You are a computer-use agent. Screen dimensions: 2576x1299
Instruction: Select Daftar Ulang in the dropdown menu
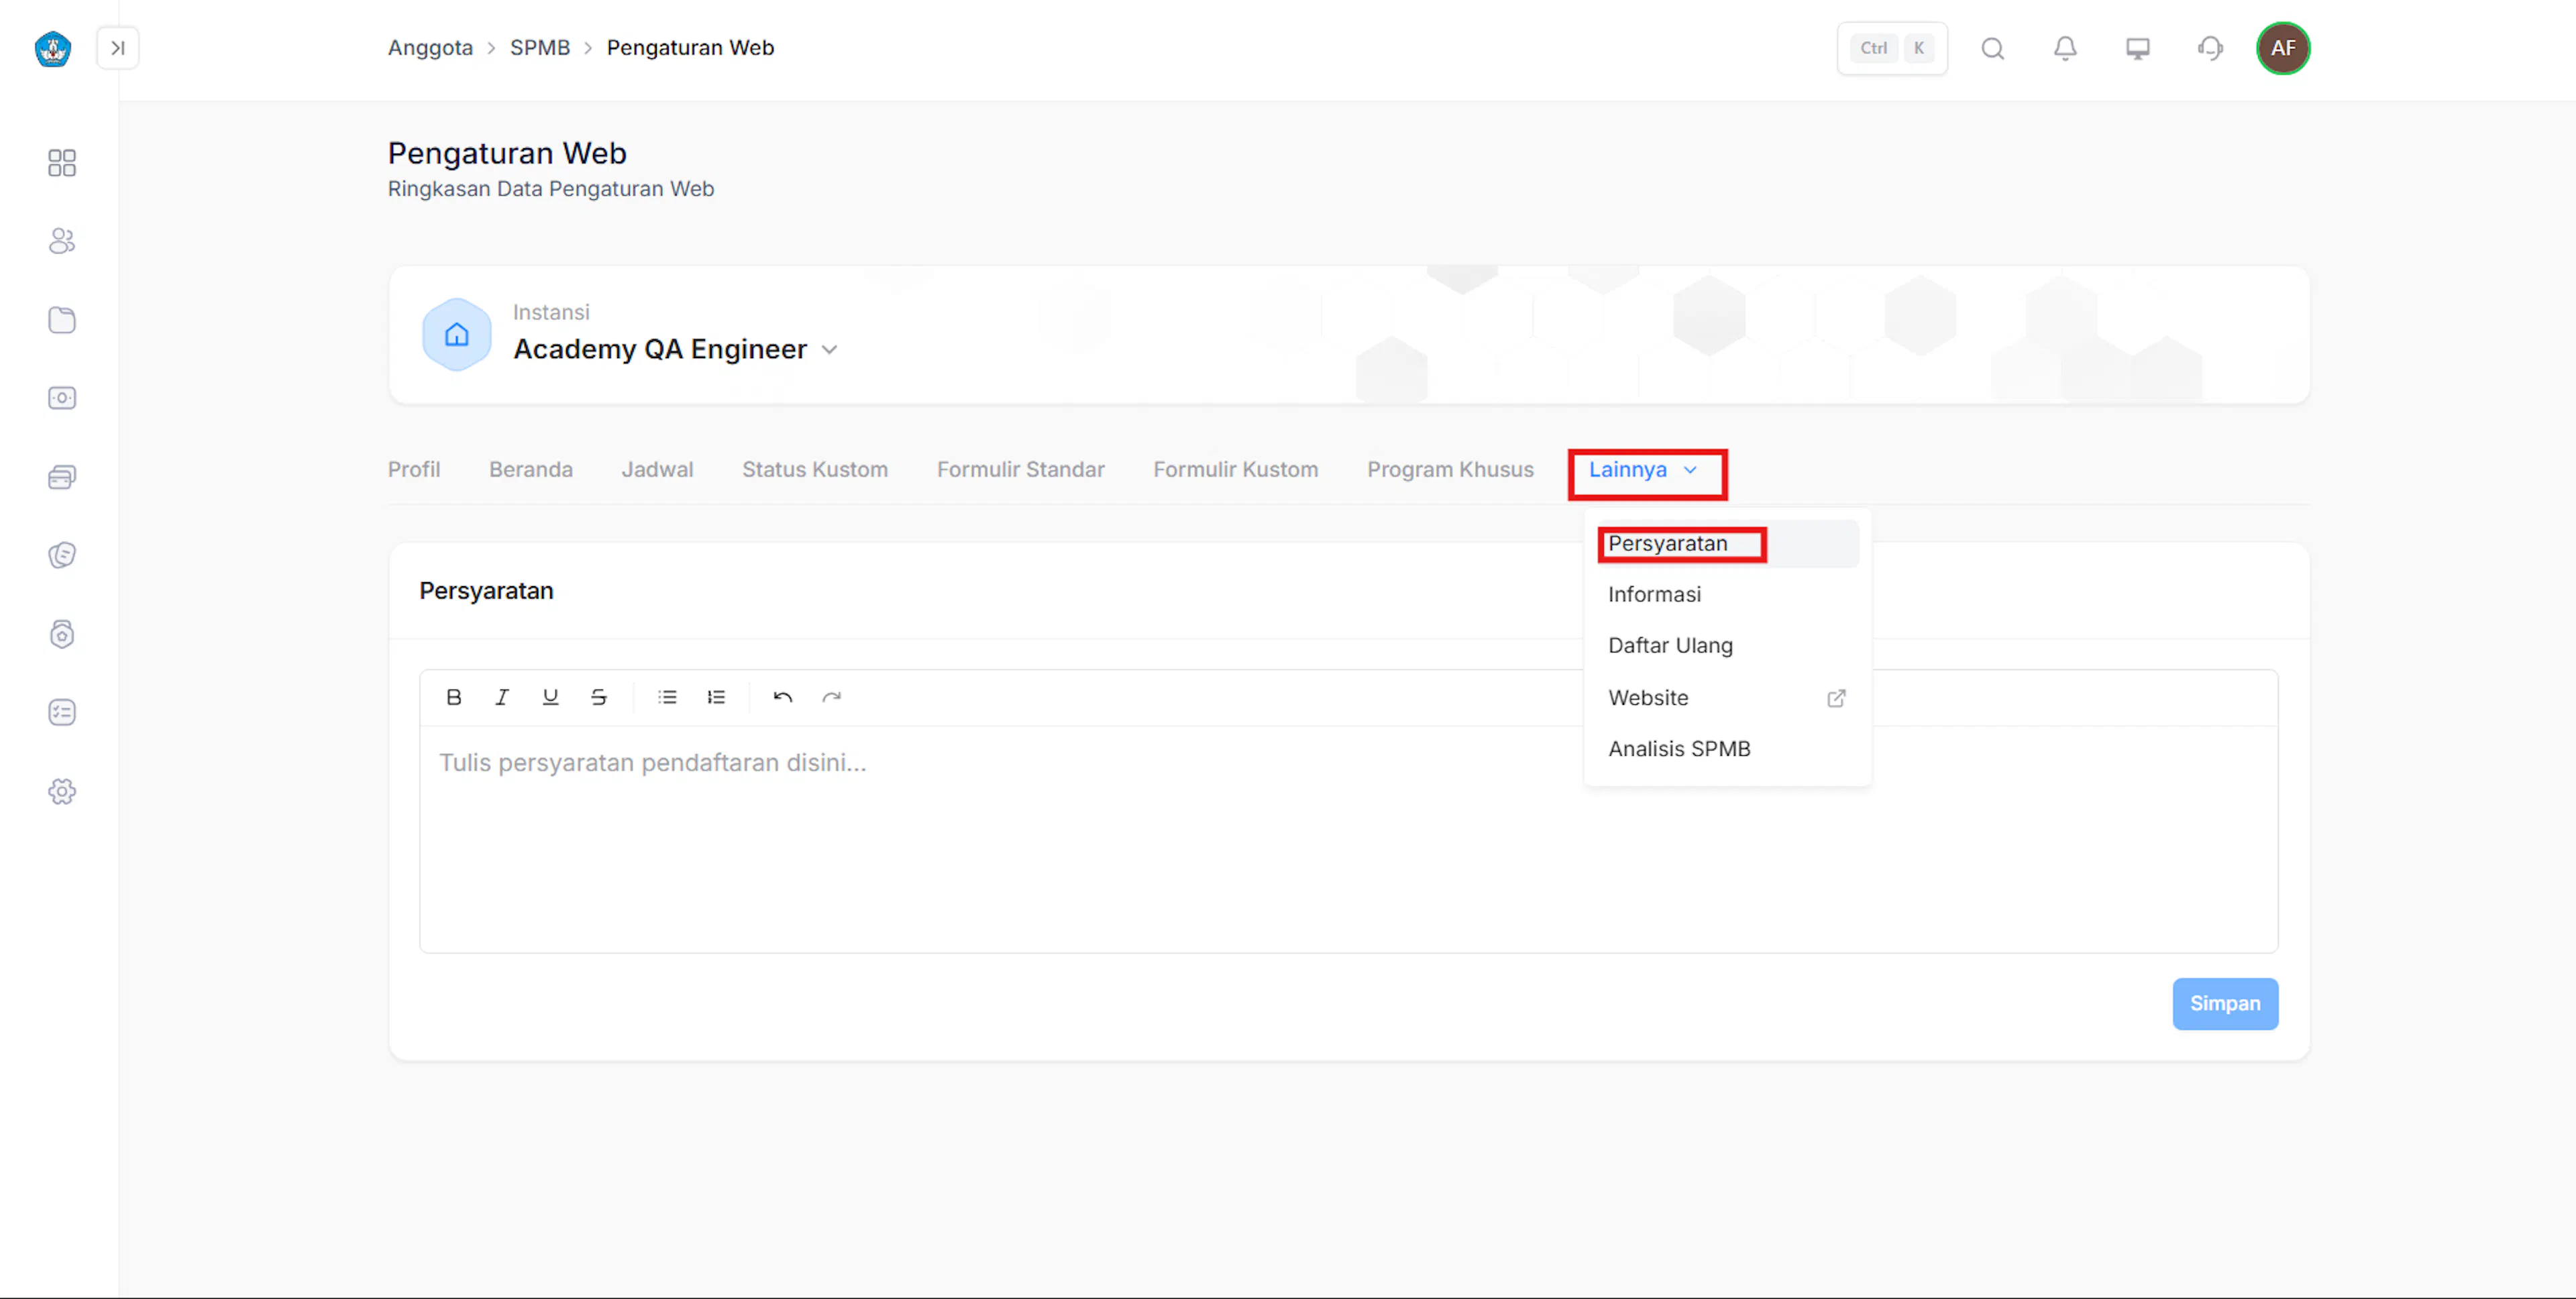click(1728, 646)
